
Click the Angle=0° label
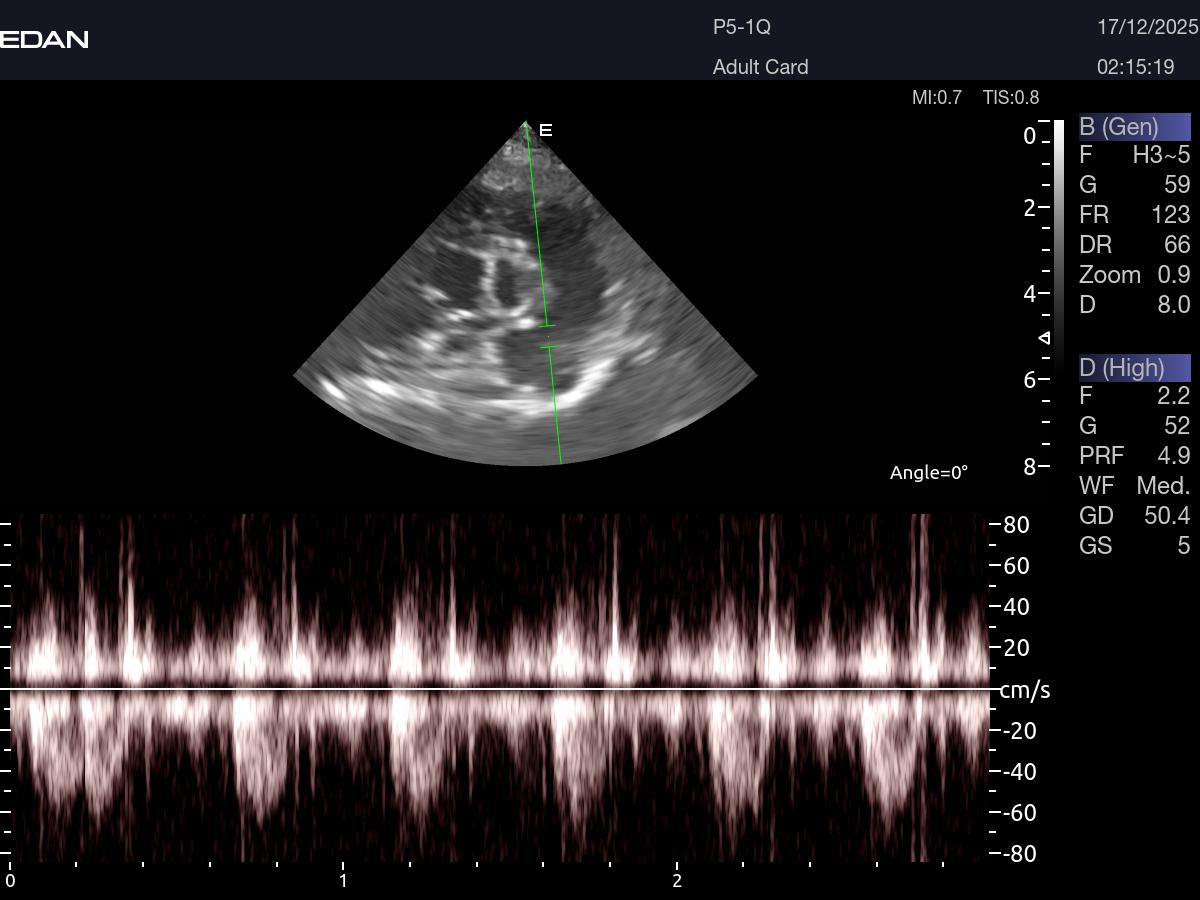(929, 473)
